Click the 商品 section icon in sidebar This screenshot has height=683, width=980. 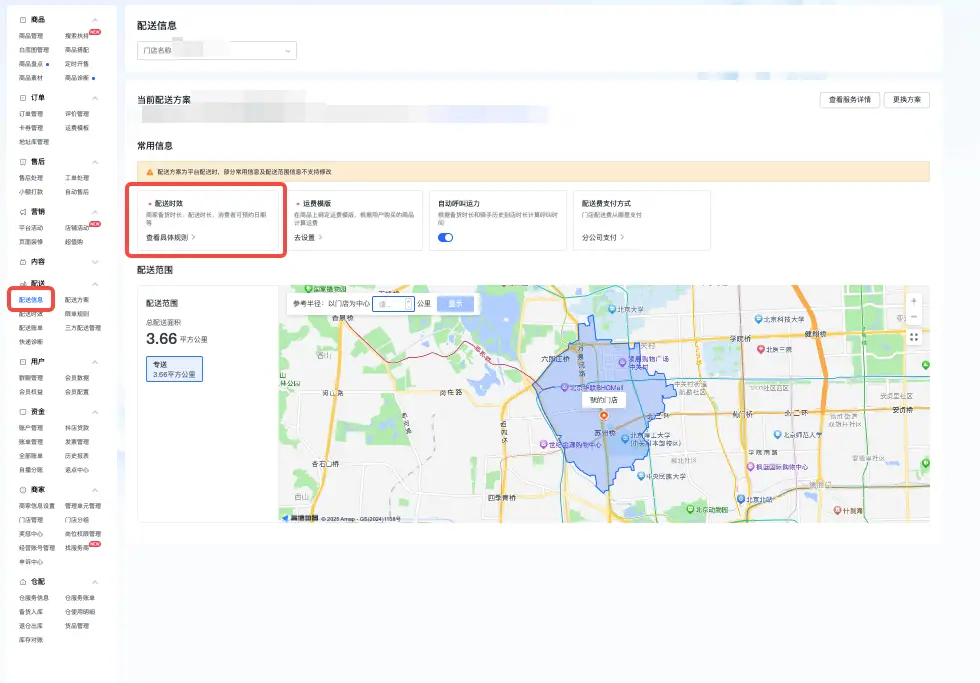pos(23,20)
